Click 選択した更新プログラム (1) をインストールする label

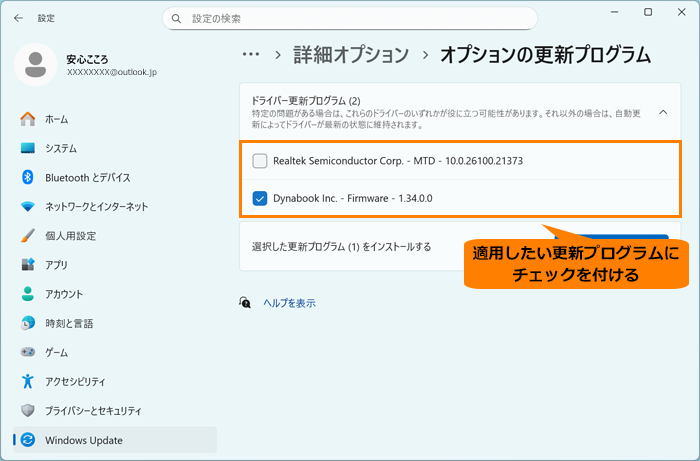click(342, 247)
